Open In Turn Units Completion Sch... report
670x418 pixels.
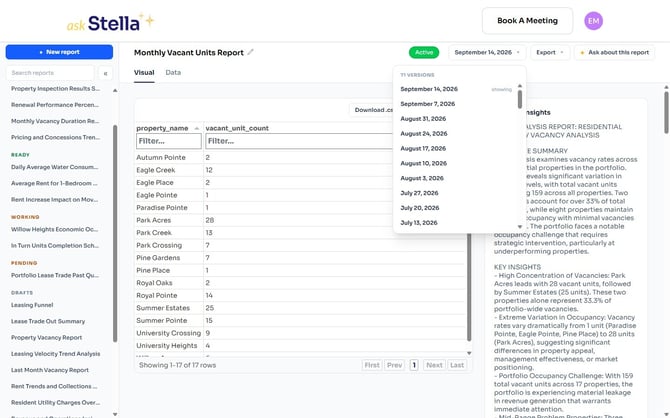[x=55, y=246]
